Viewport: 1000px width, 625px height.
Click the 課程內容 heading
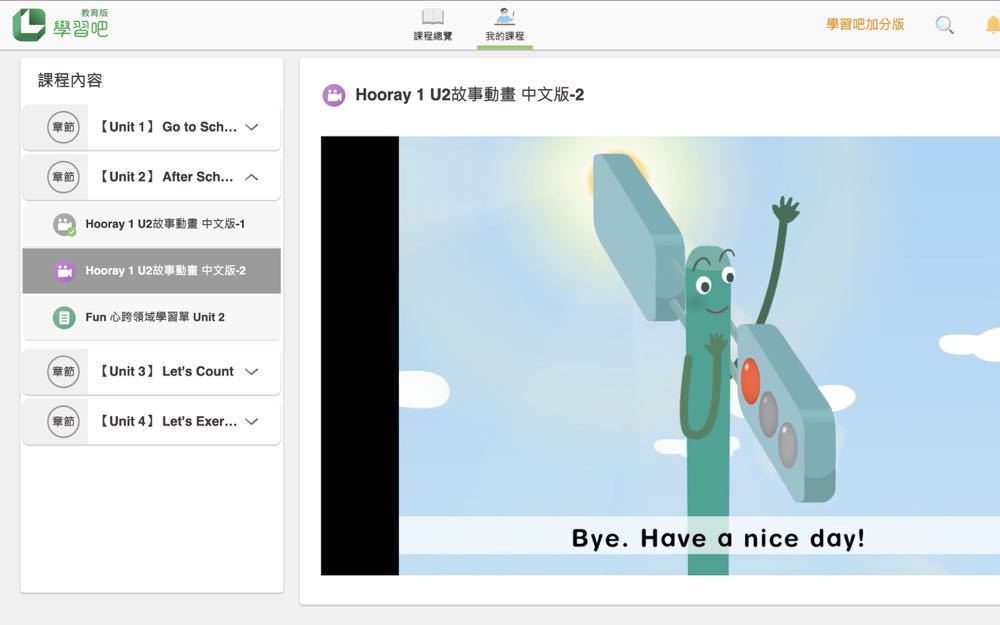coord(70,80)
